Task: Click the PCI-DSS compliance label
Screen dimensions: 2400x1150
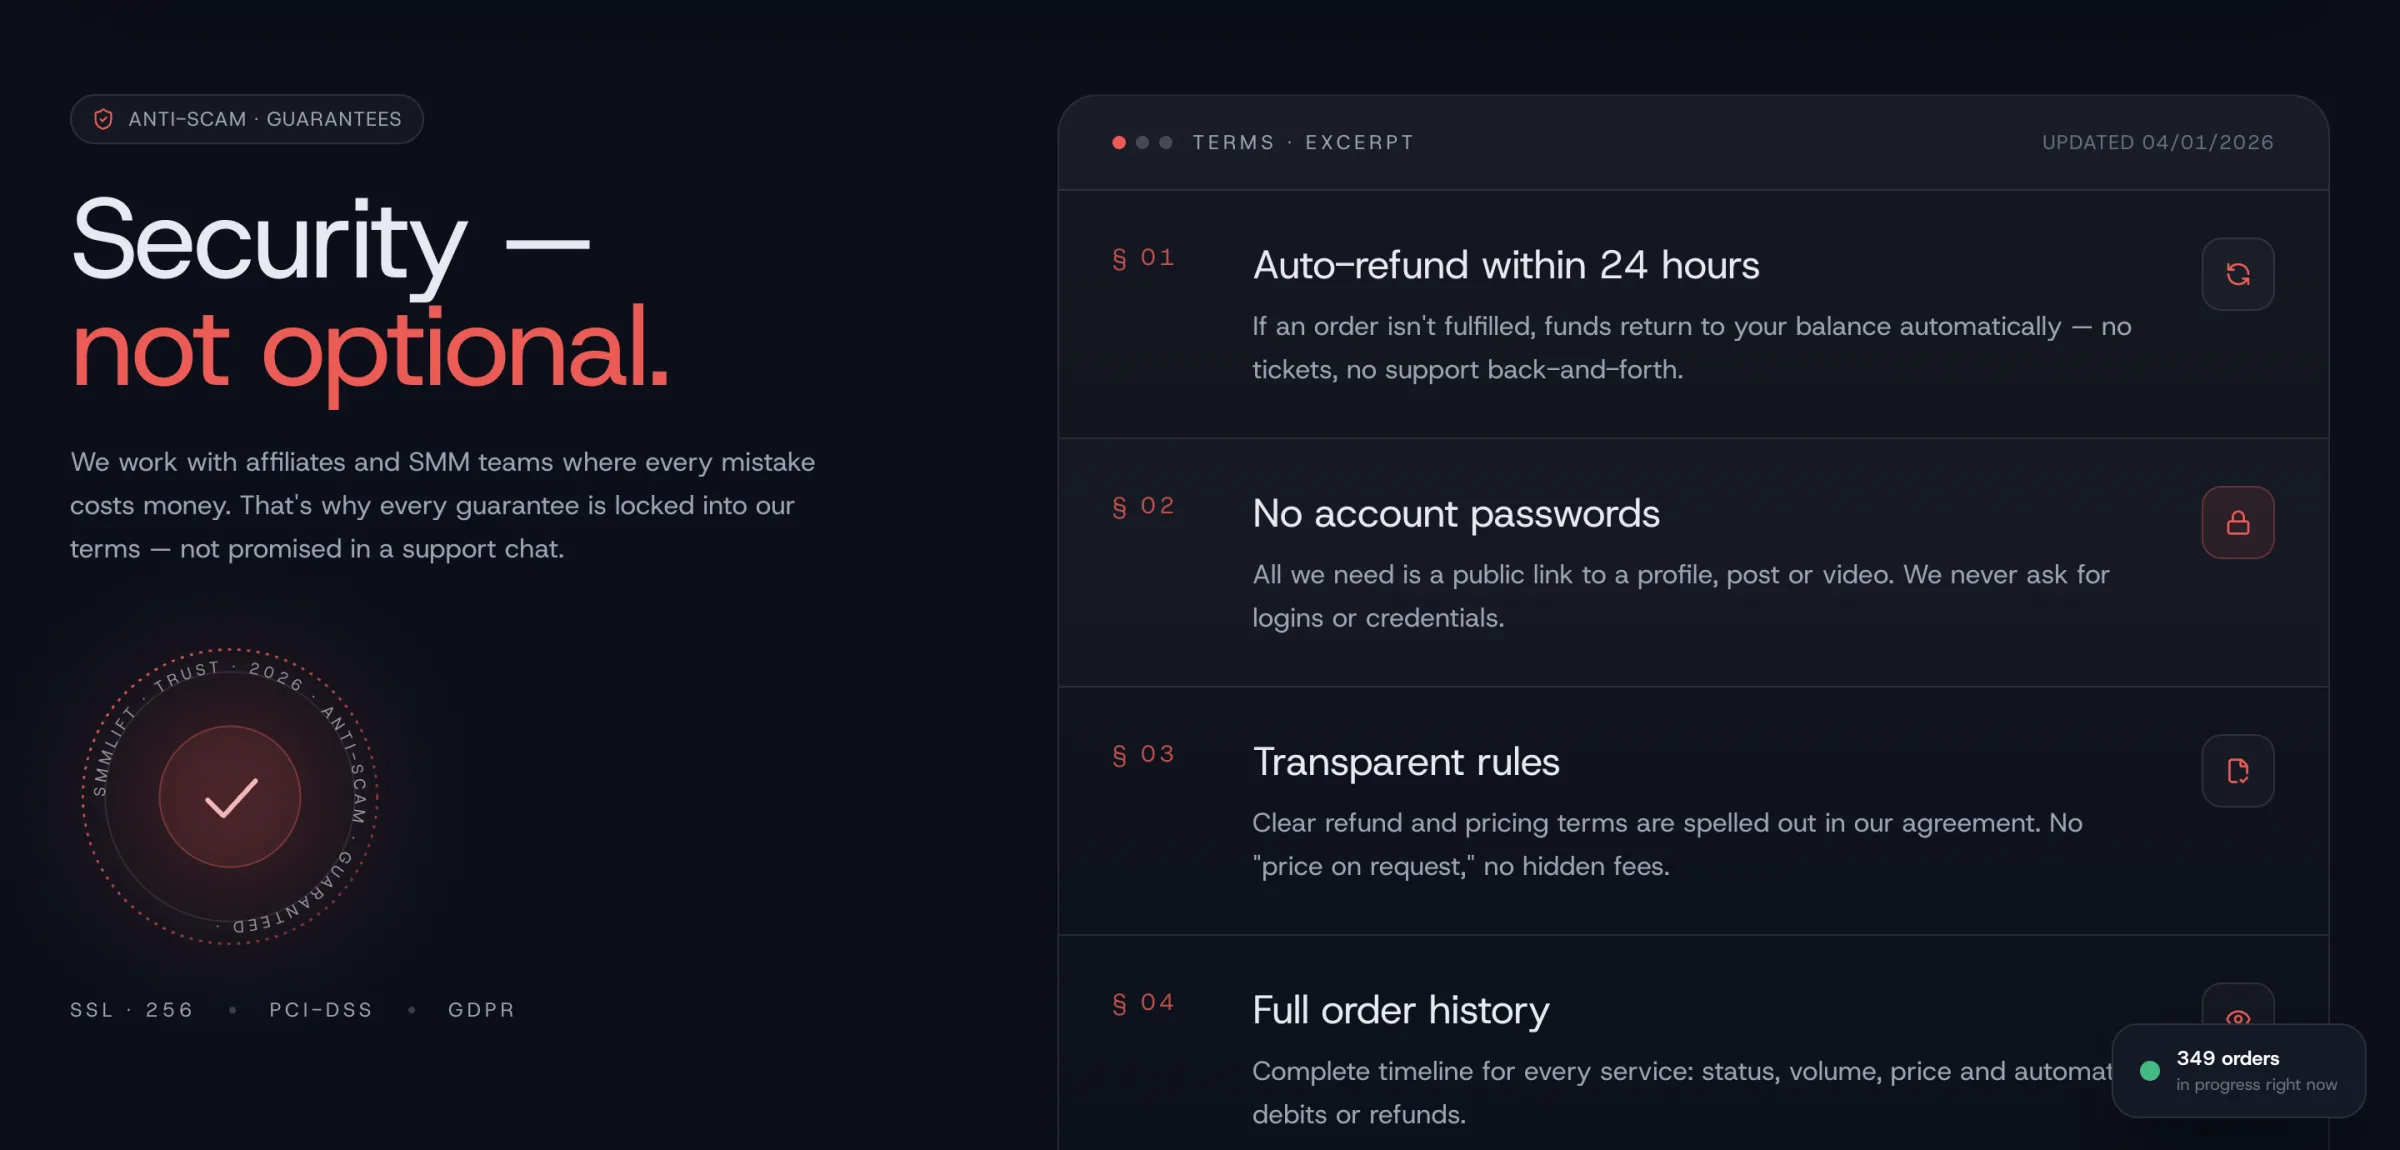Action: [x=320, y=1010]
